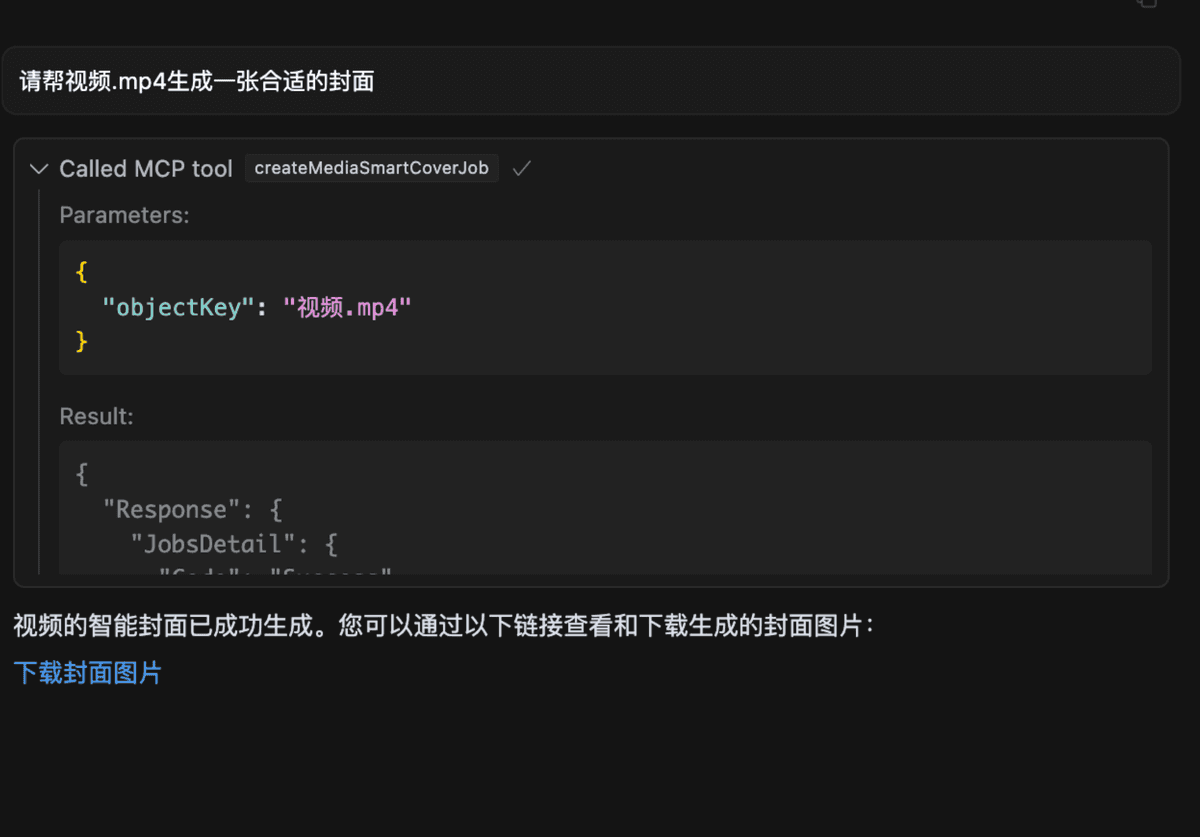
Task: Click the "Called MCP tool" label
Action: tap(146, 169)
